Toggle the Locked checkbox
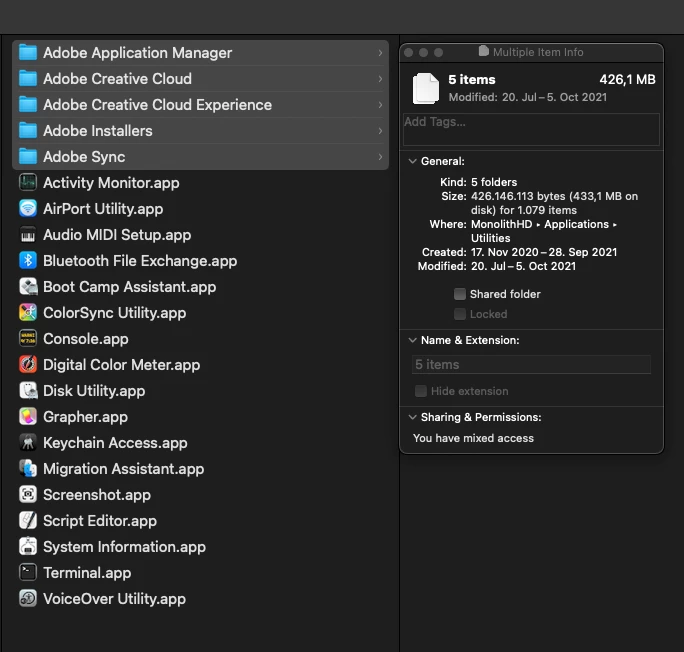 pos(460,314)
